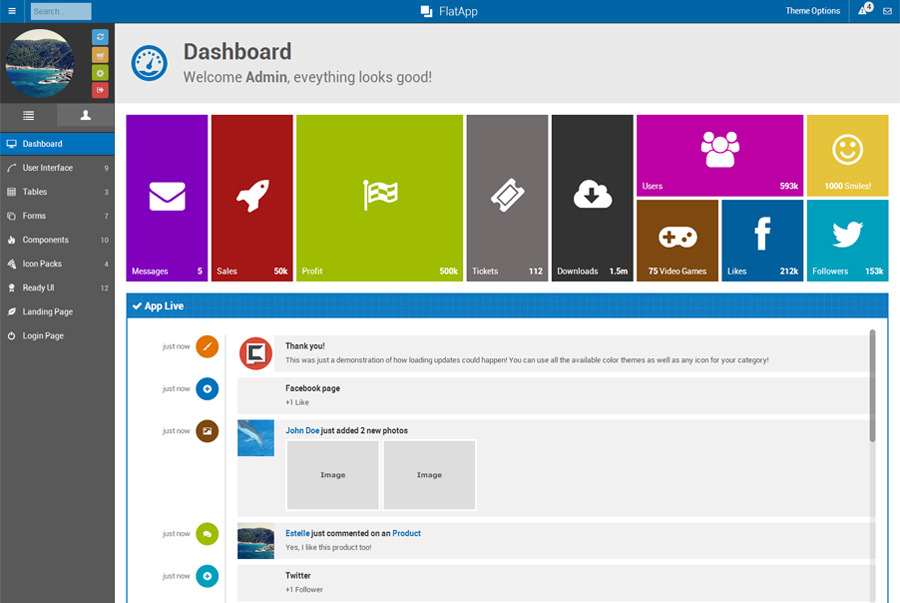Click the yellow 1000 Smiles tile
Screen dimensions: 900x603
click(848, 155)
